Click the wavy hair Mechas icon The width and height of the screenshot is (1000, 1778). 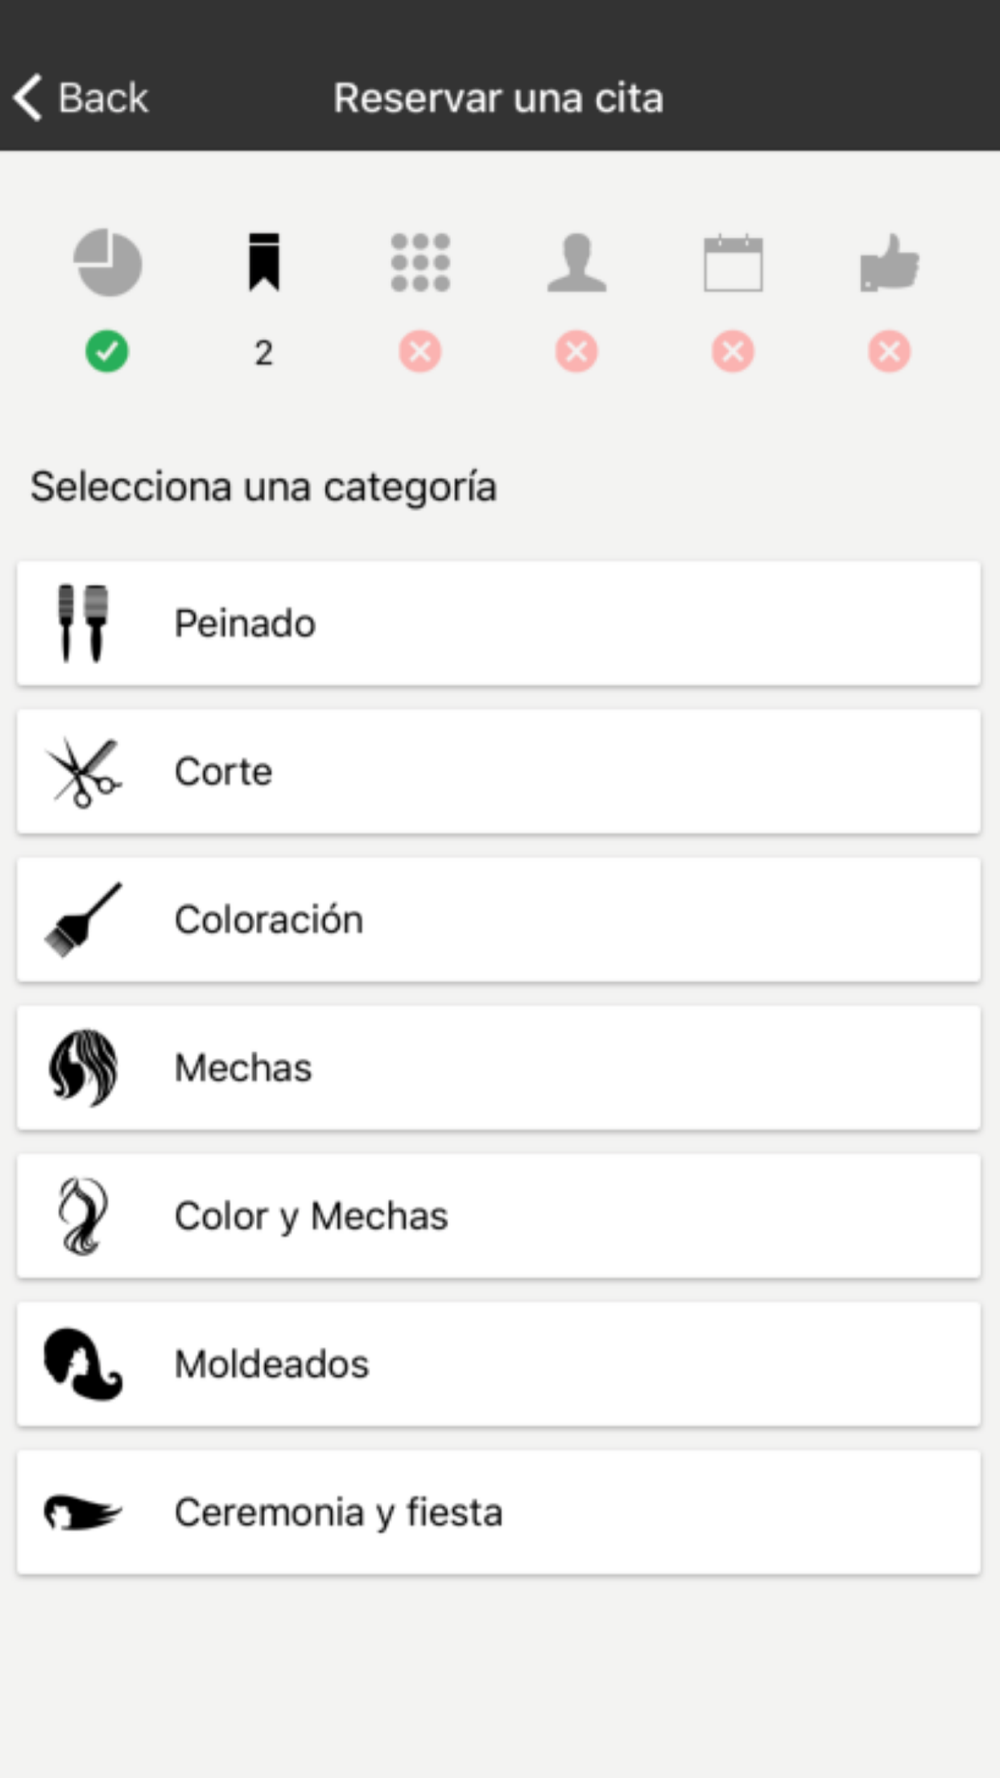tap(83, 1068)
